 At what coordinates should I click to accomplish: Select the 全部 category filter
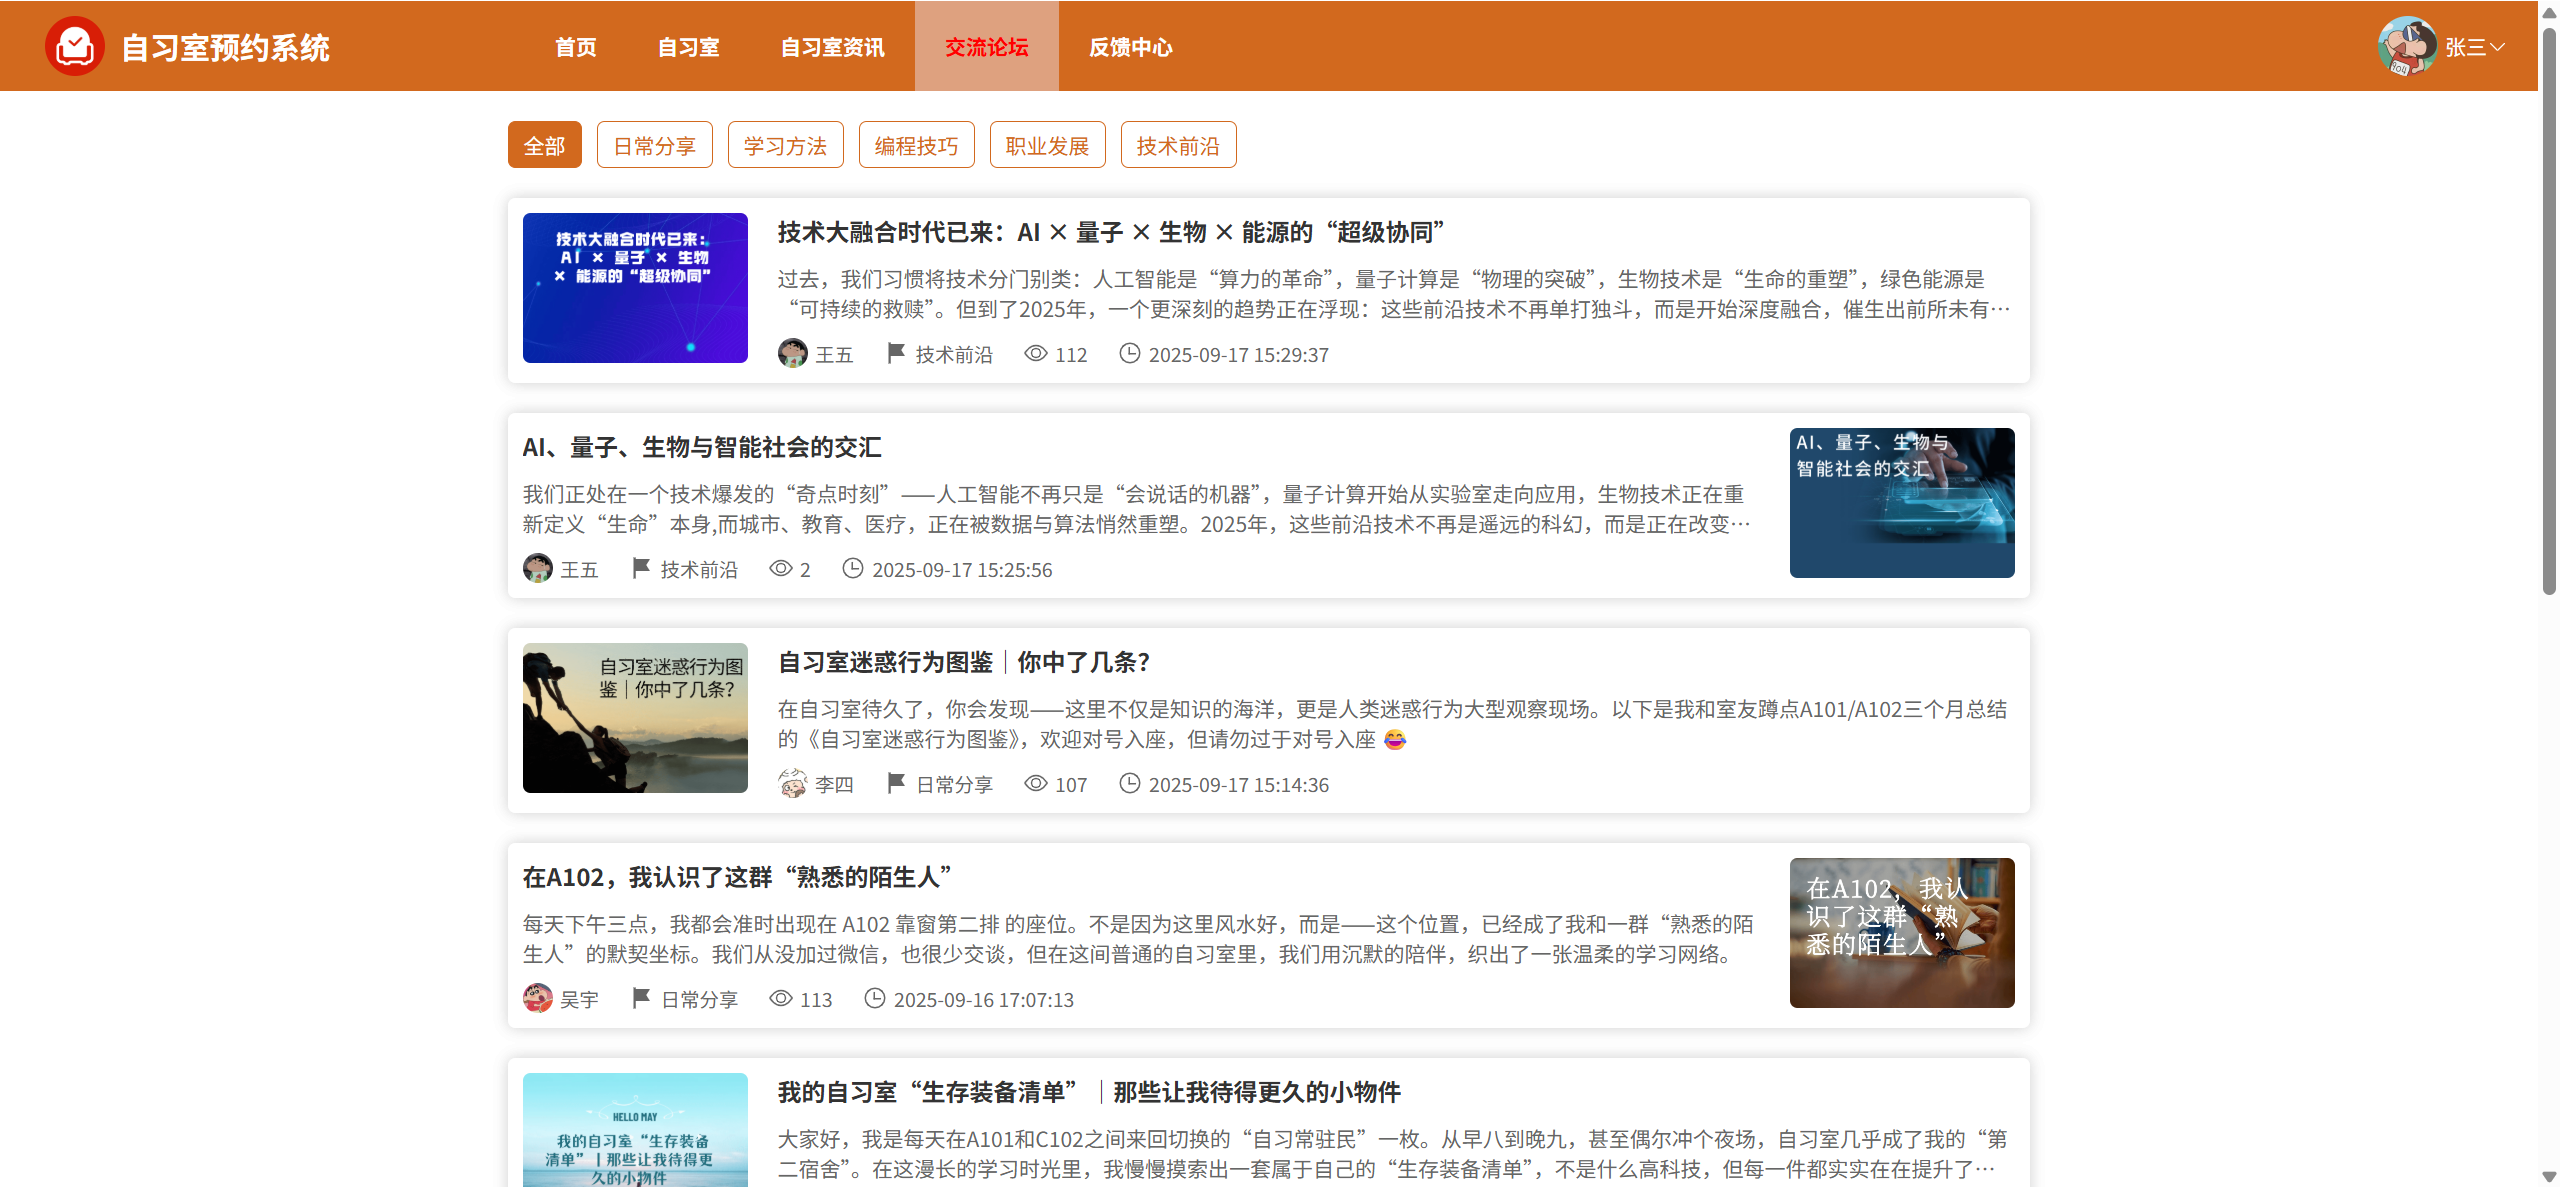pyautogui.click(x=544, y=146)
